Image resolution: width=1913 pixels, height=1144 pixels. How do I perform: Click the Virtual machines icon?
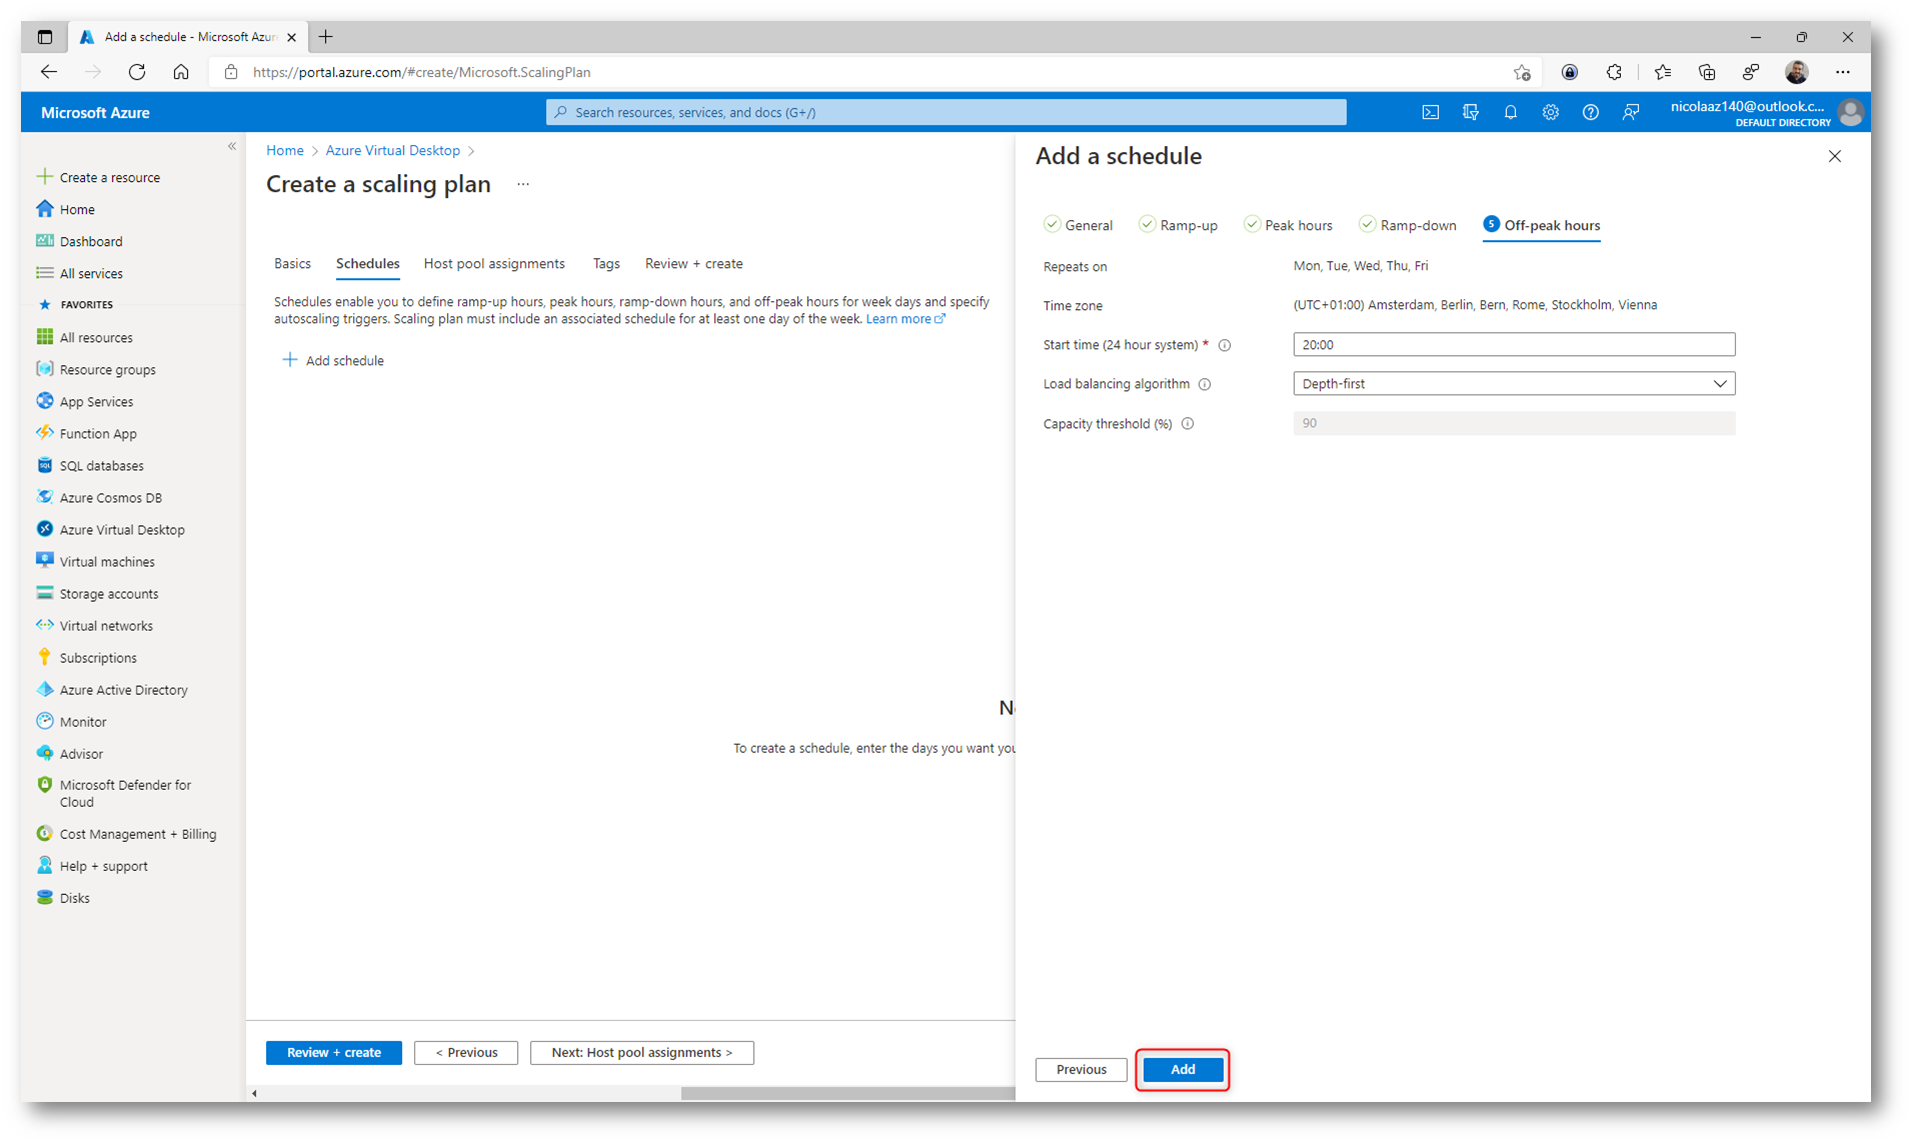pyautogui.click(x=44, y=561)
